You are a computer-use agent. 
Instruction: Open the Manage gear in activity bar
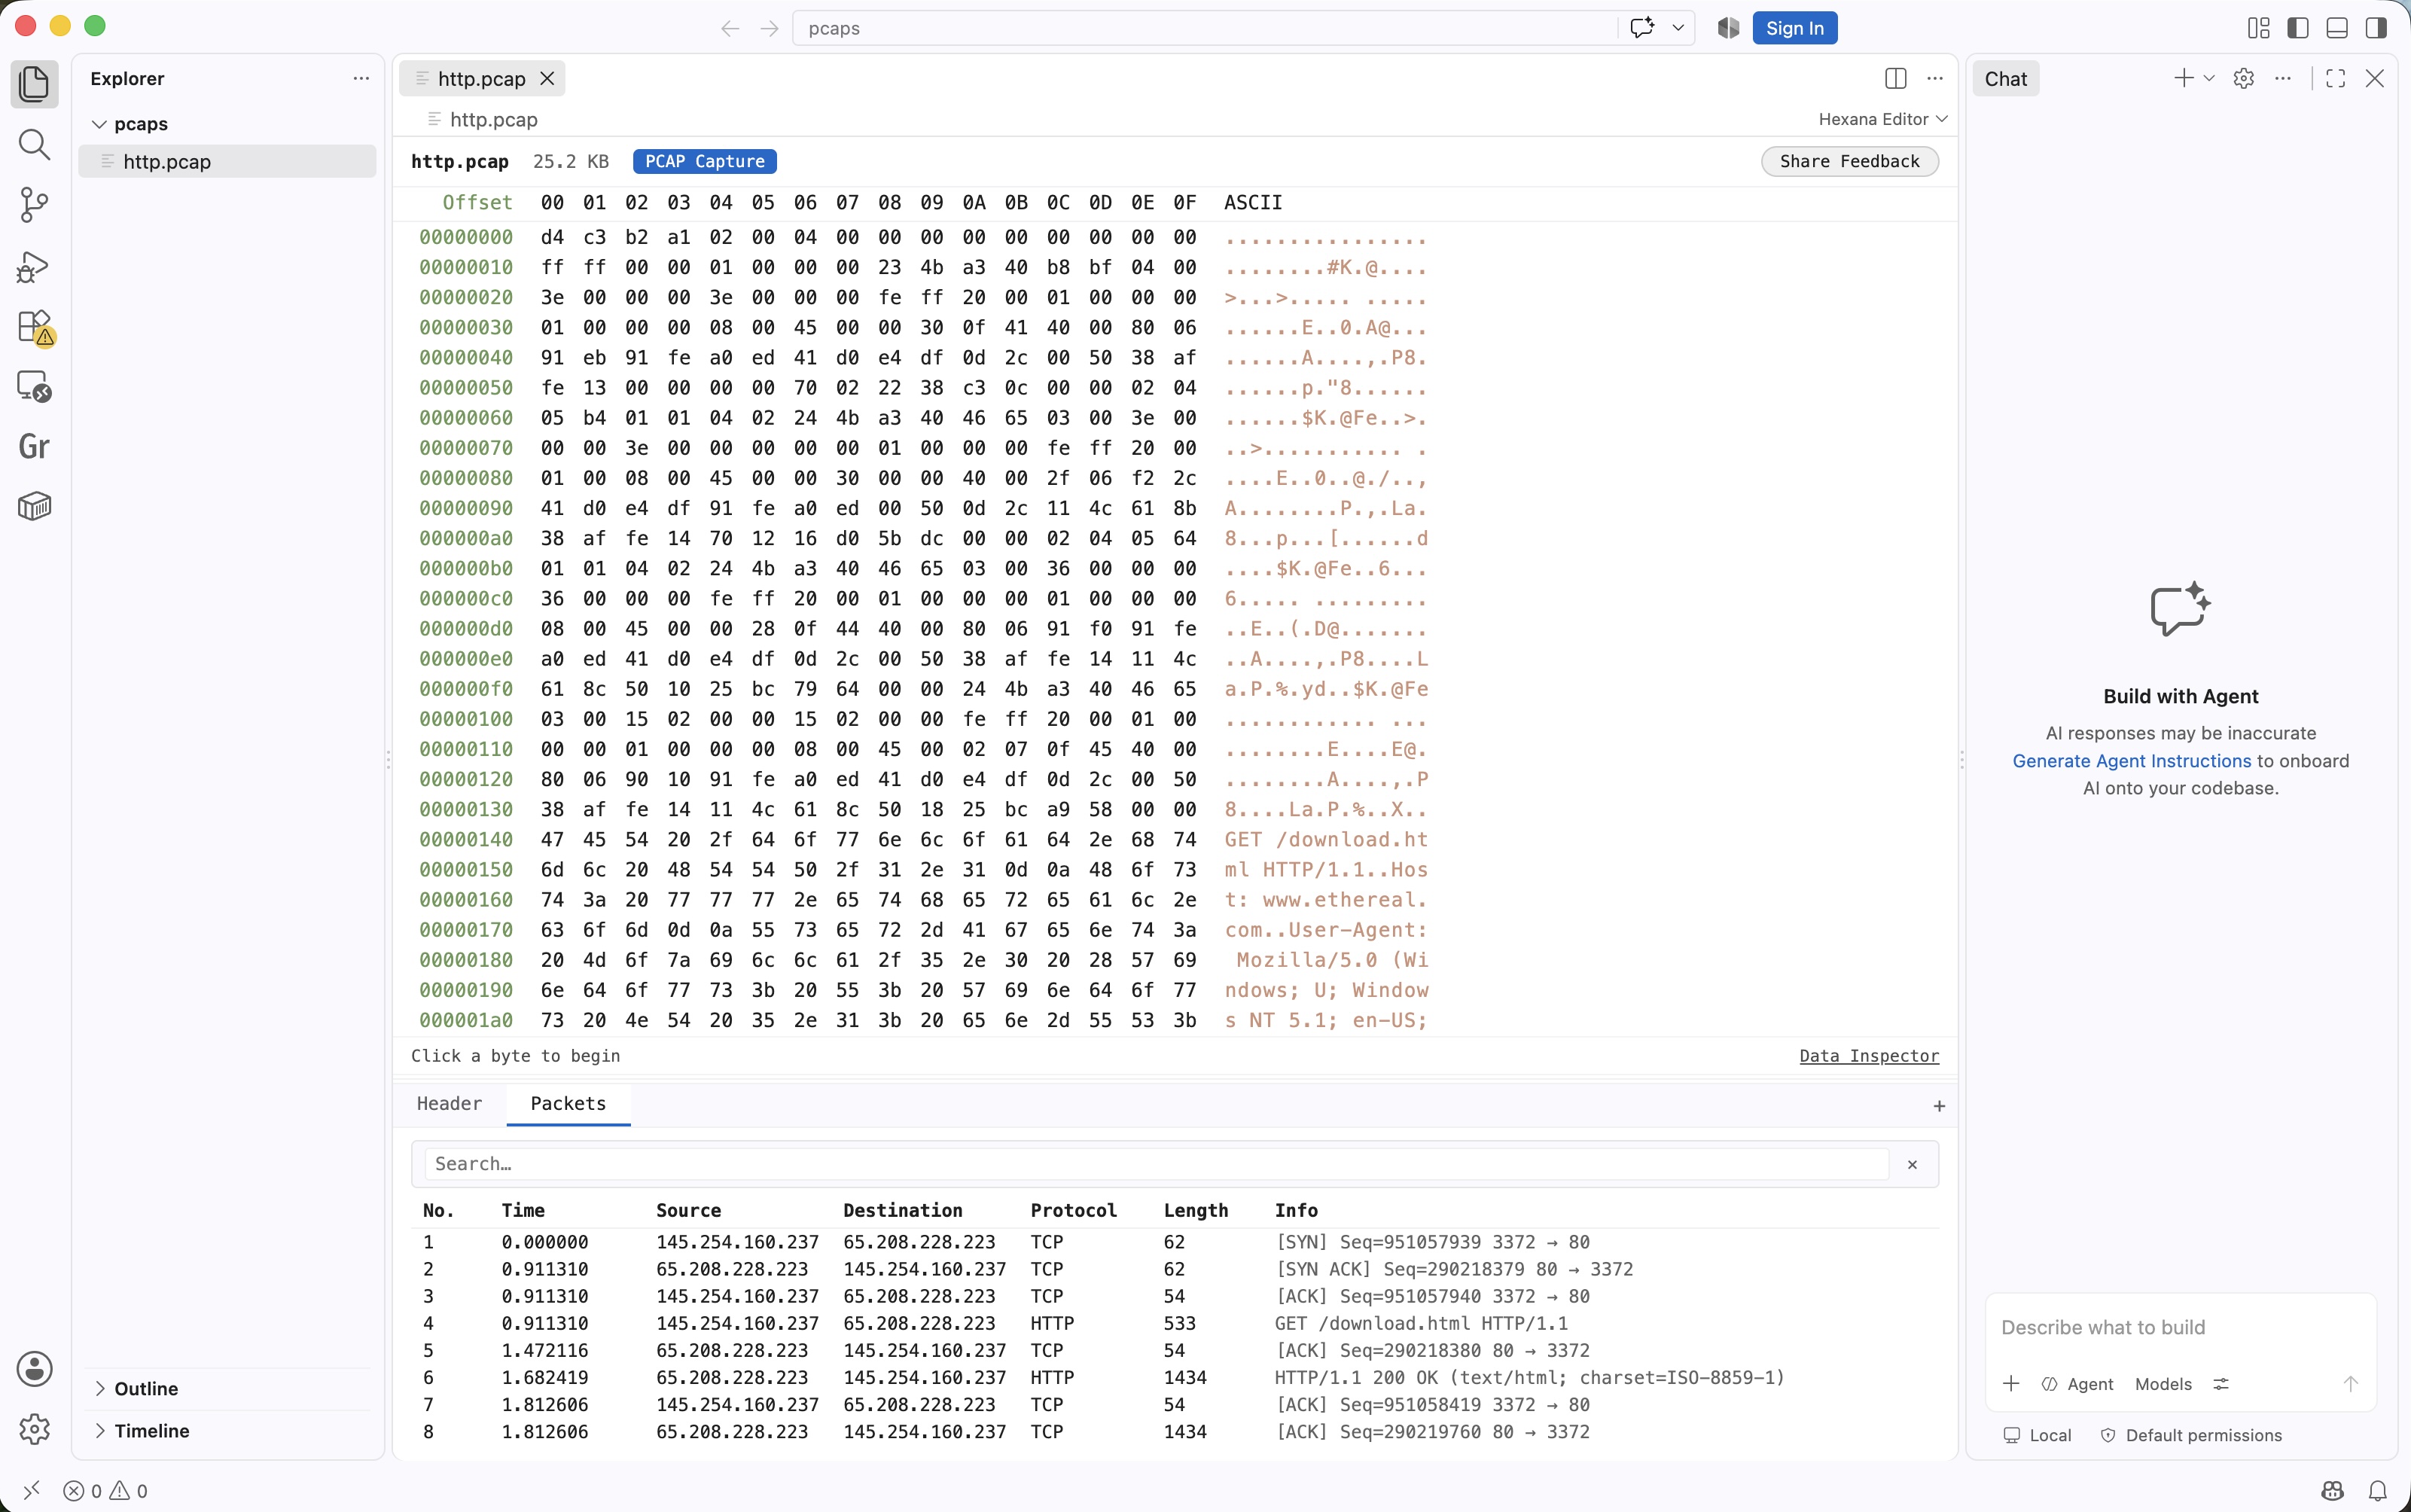click(34, 1429)
